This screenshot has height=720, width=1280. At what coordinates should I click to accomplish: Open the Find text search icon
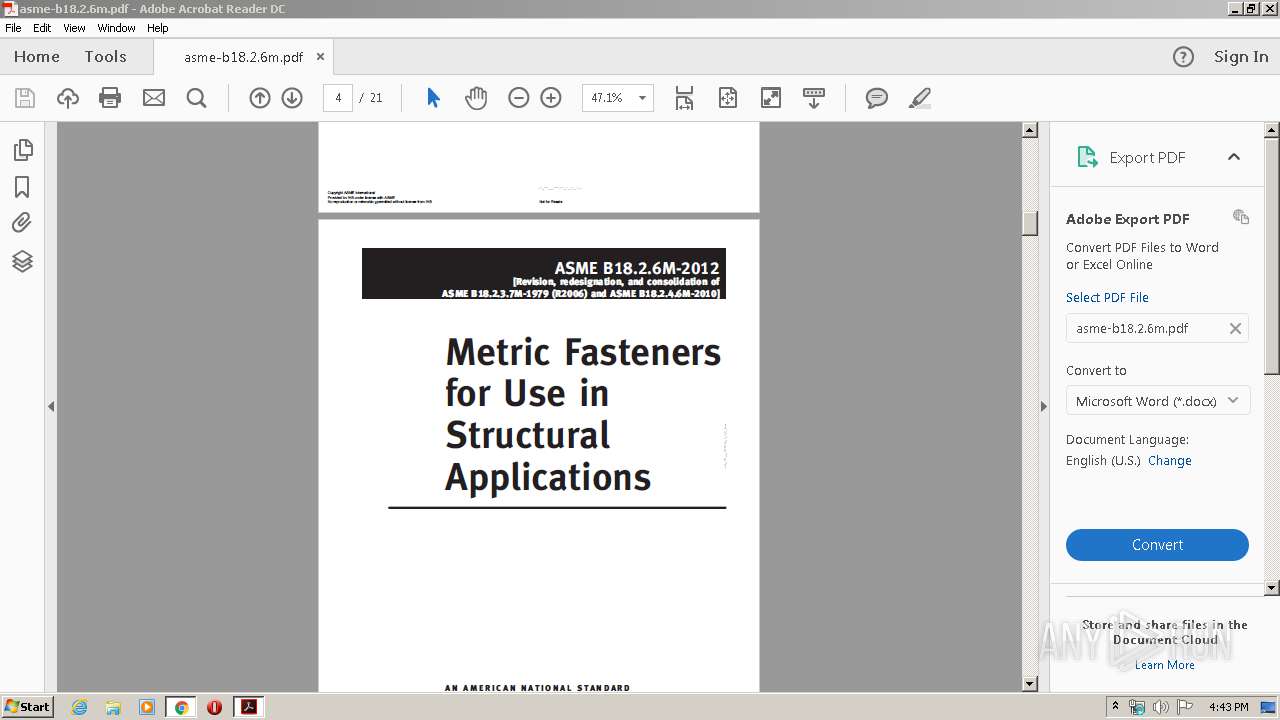196,98
